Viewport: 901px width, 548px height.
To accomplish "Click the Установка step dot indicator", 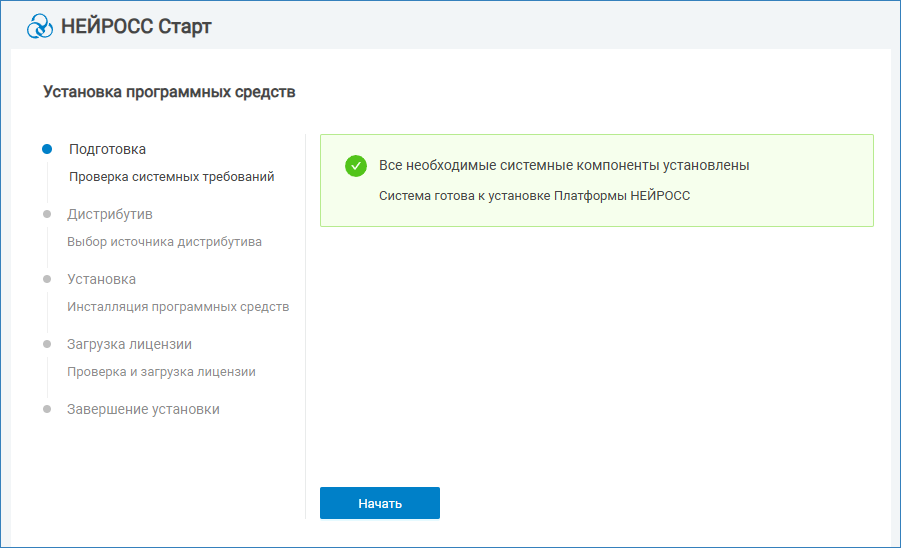I will (x=47, y=279).
